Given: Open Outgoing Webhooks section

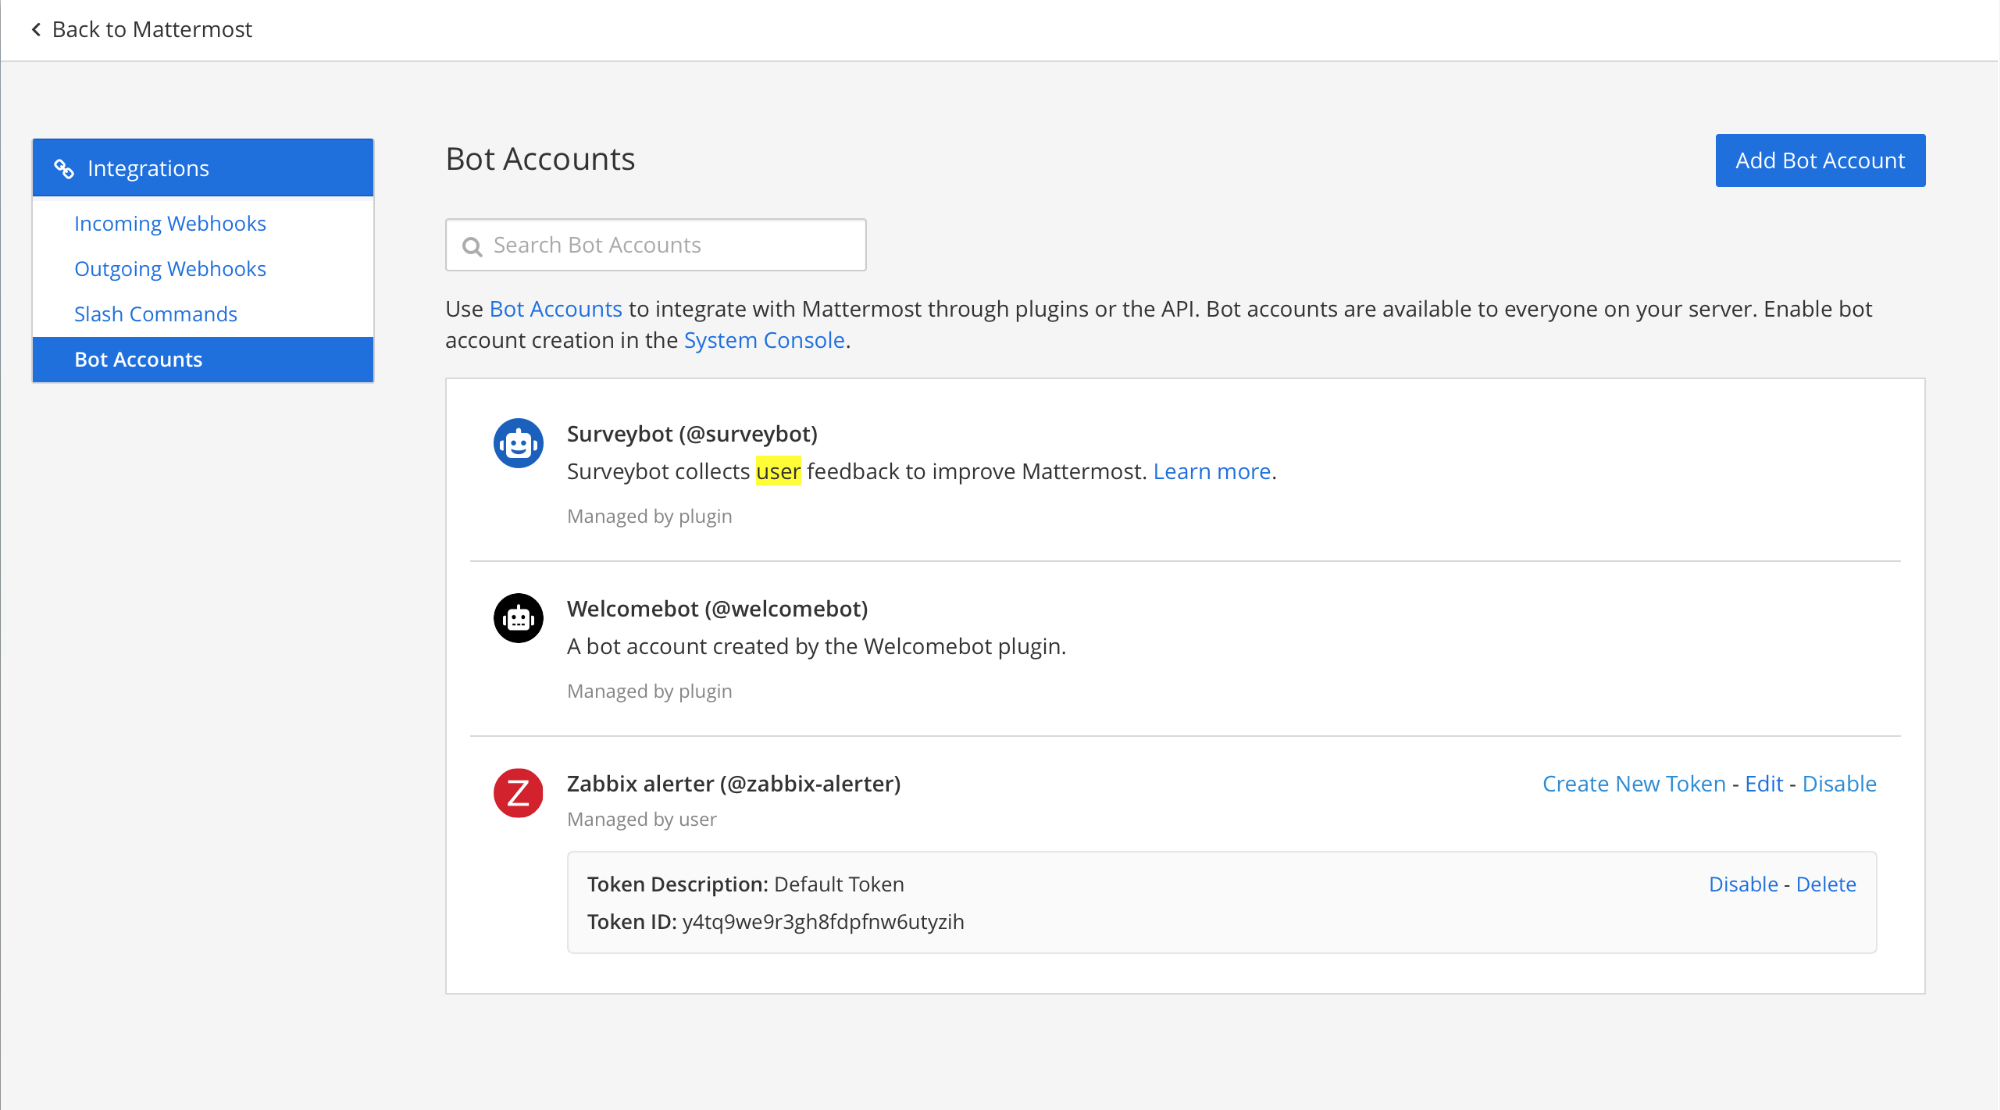Looking at the screenshot, I should 170,269.
